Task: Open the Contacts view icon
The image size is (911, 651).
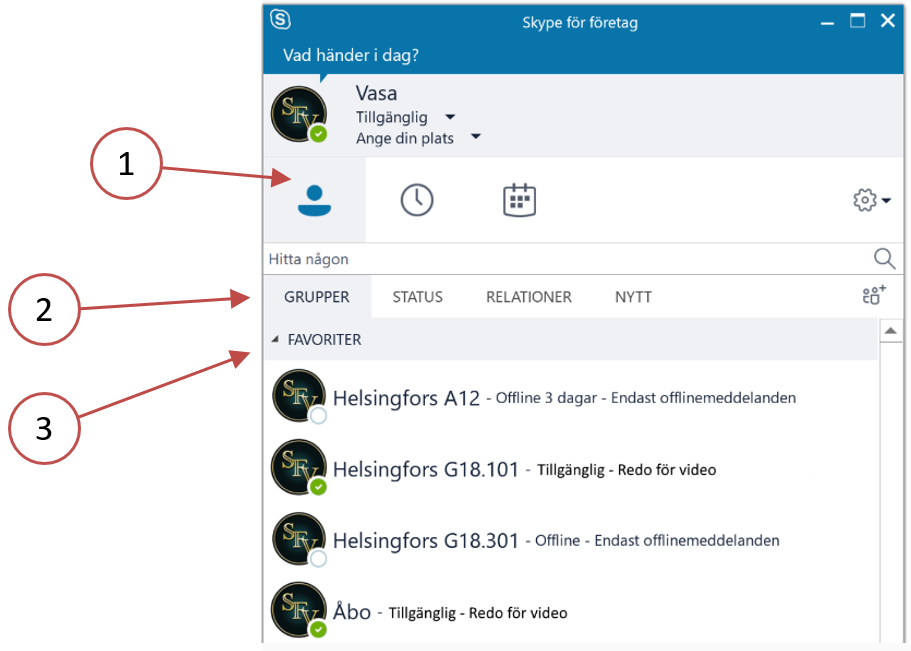Action: 315,200
